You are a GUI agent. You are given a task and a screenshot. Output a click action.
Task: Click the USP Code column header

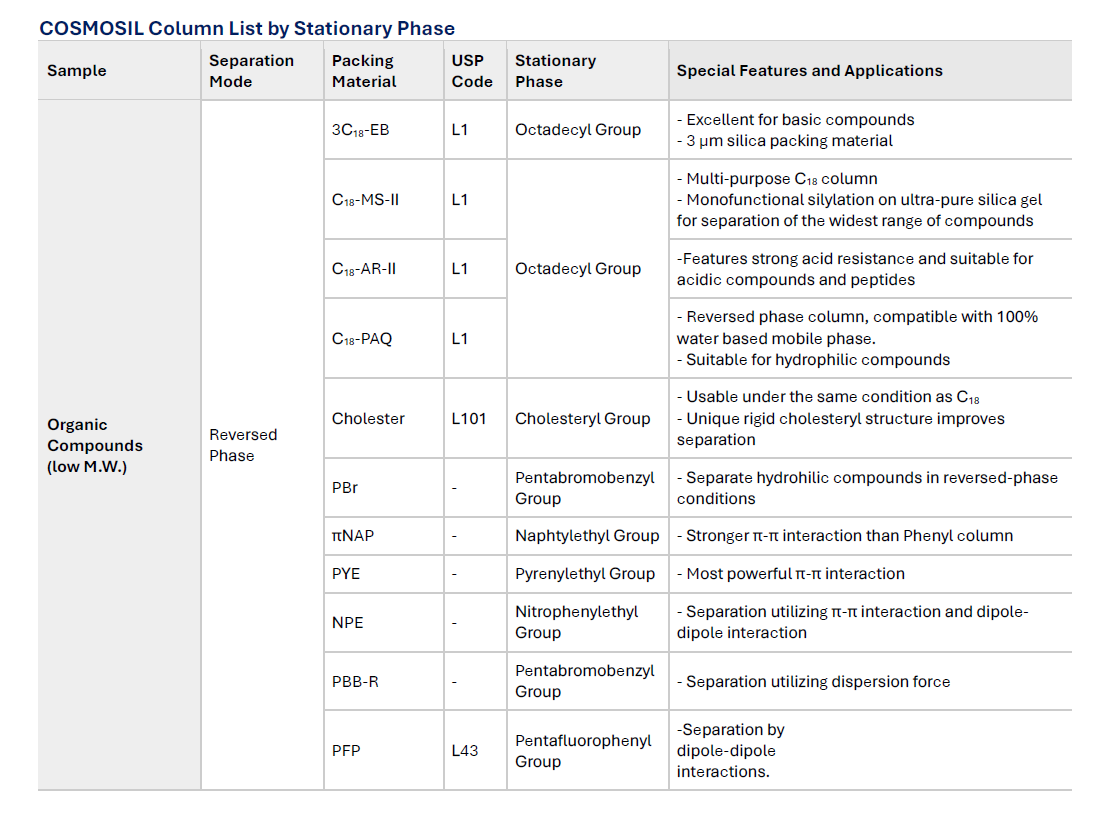pyautogui.click(x=472, y=71)
